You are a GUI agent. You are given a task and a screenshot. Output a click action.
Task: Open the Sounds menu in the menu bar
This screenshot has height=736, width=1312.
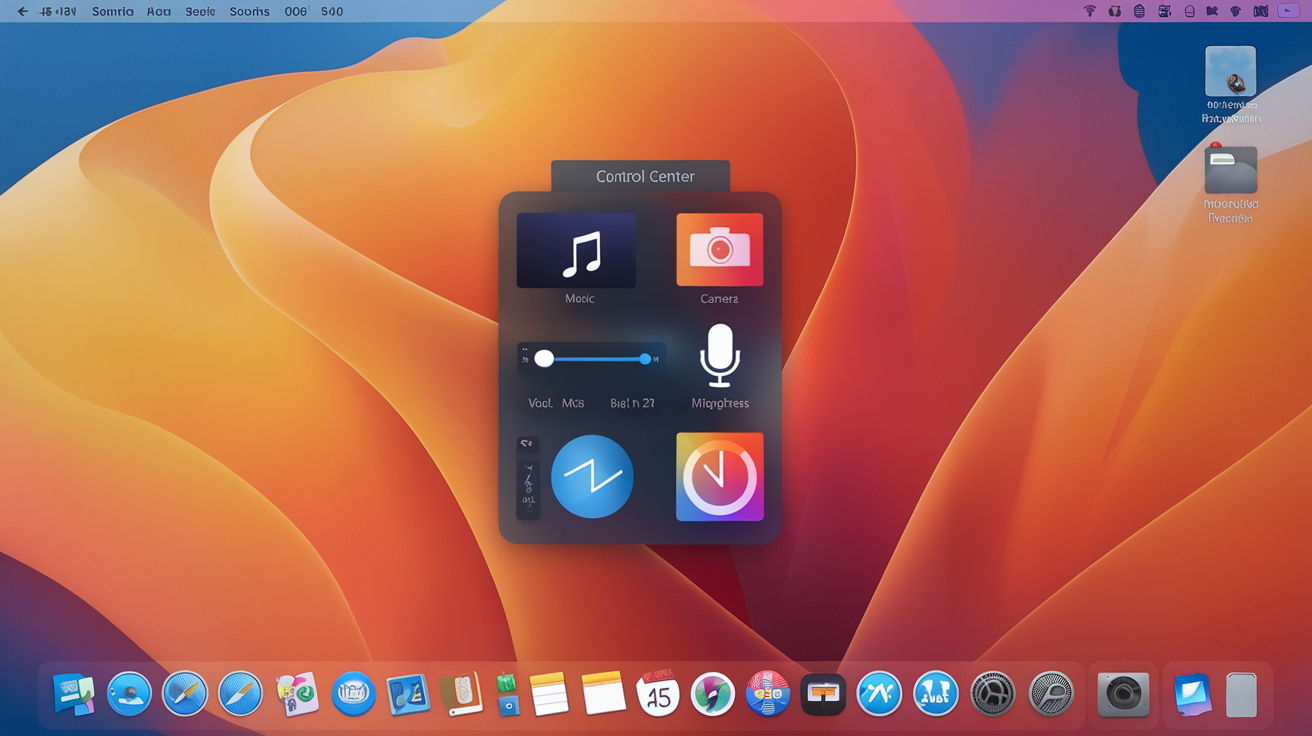pos(248,11)
